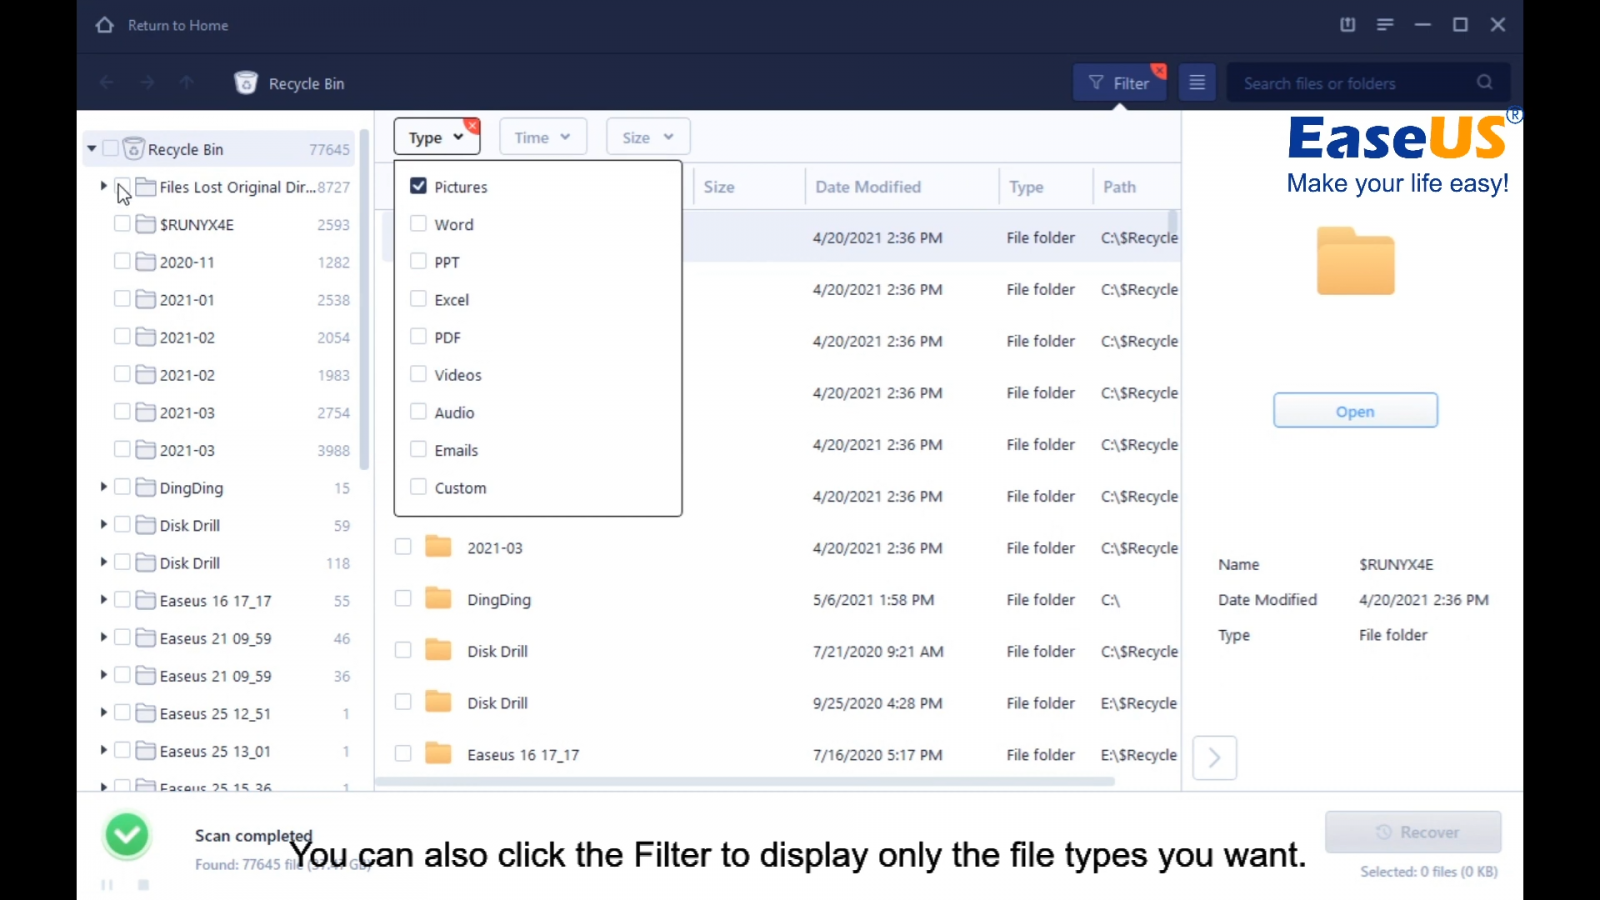Select the Emails type checkbox
Screen dimensions: 1600x900
pyautogui.click(x=418, y=450)
